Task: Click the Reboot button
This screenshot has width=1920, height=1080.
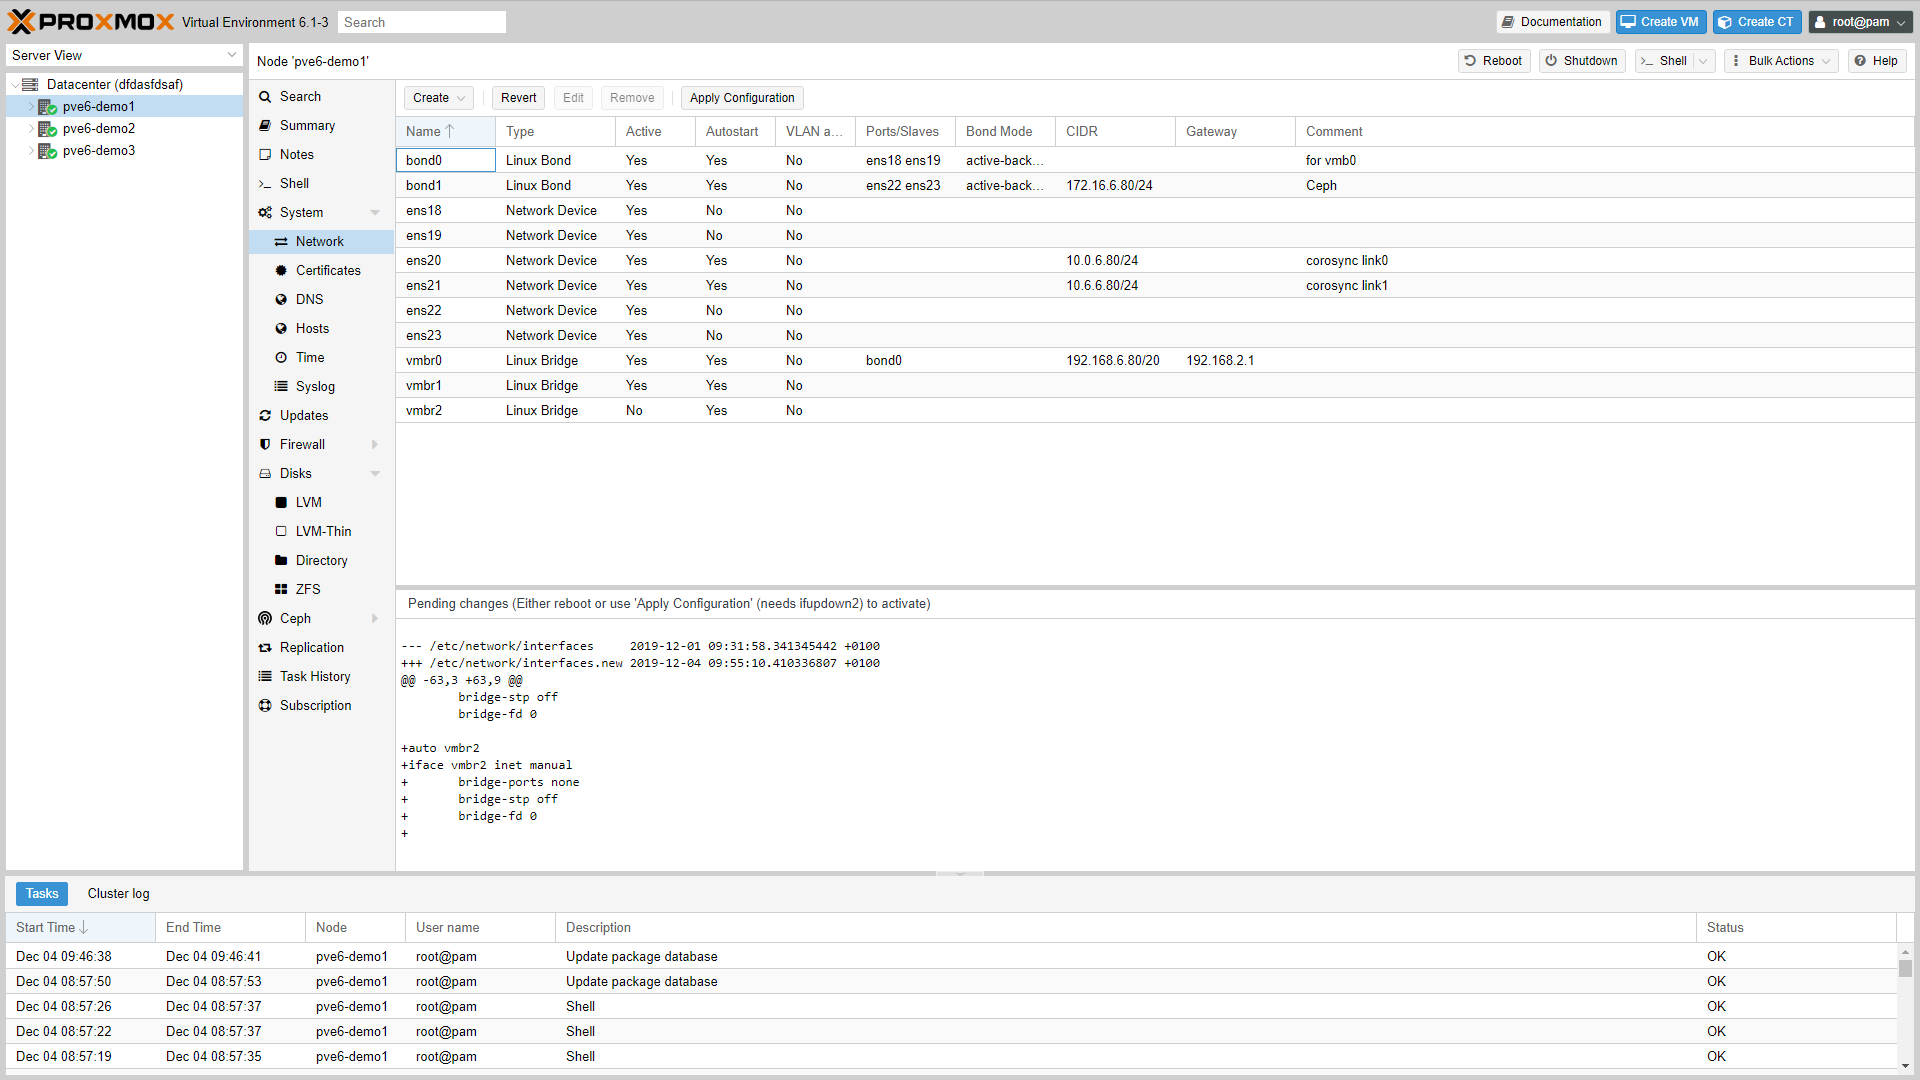Action: (1494, 61)
